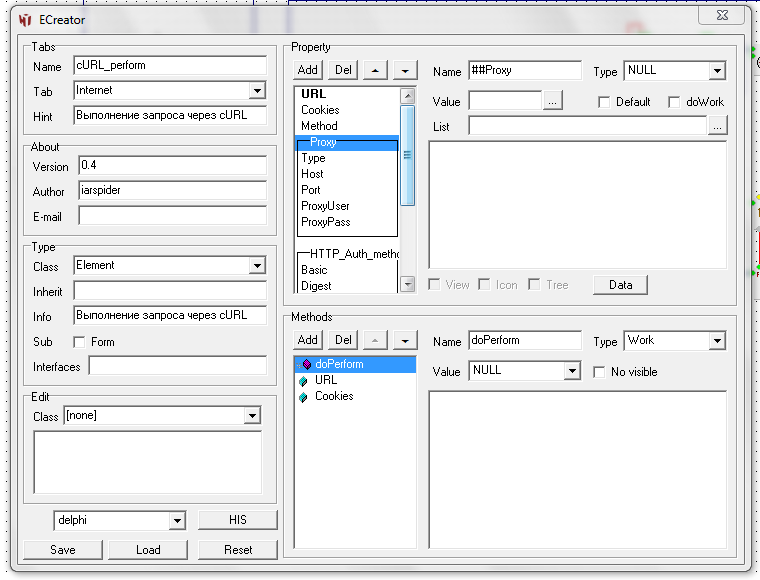Select the Cookies method in Methods list

pyautogui.click(x=333, y=396)
